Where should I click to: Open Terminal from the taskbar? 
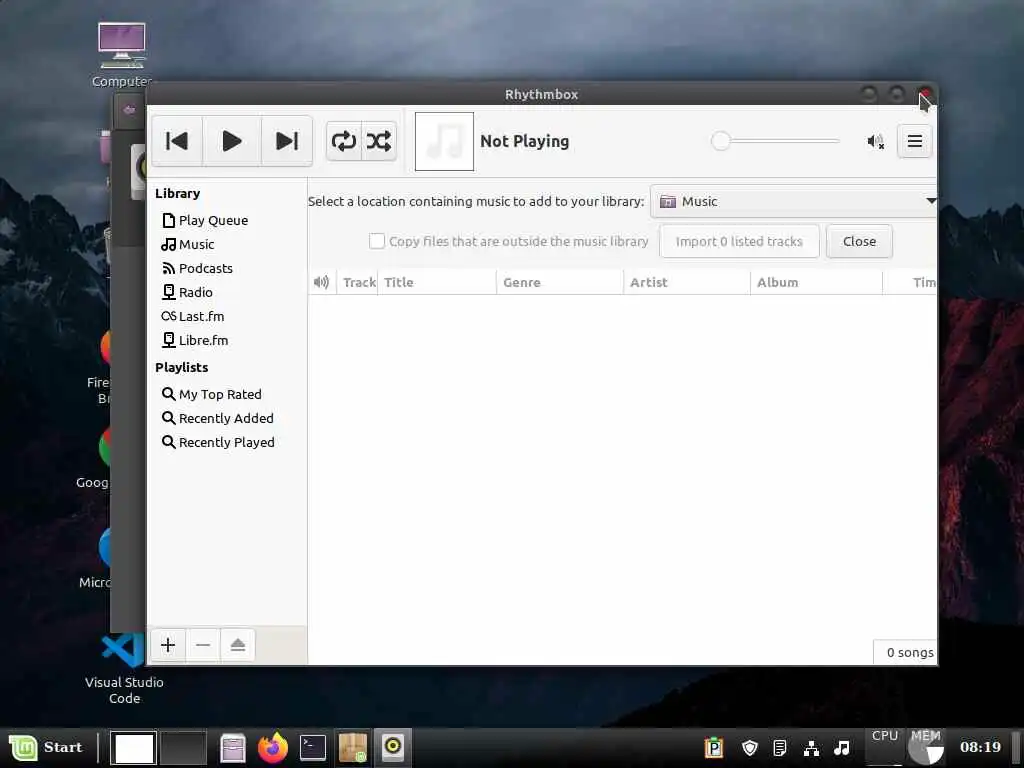(x=313, y=748)
